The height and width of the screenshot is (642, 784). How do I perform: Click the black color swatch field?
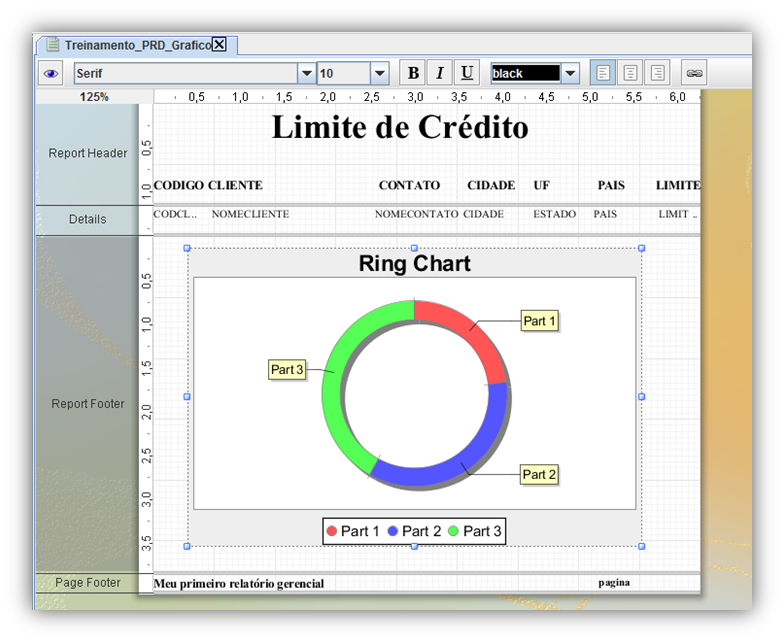(x=524, y=73)
